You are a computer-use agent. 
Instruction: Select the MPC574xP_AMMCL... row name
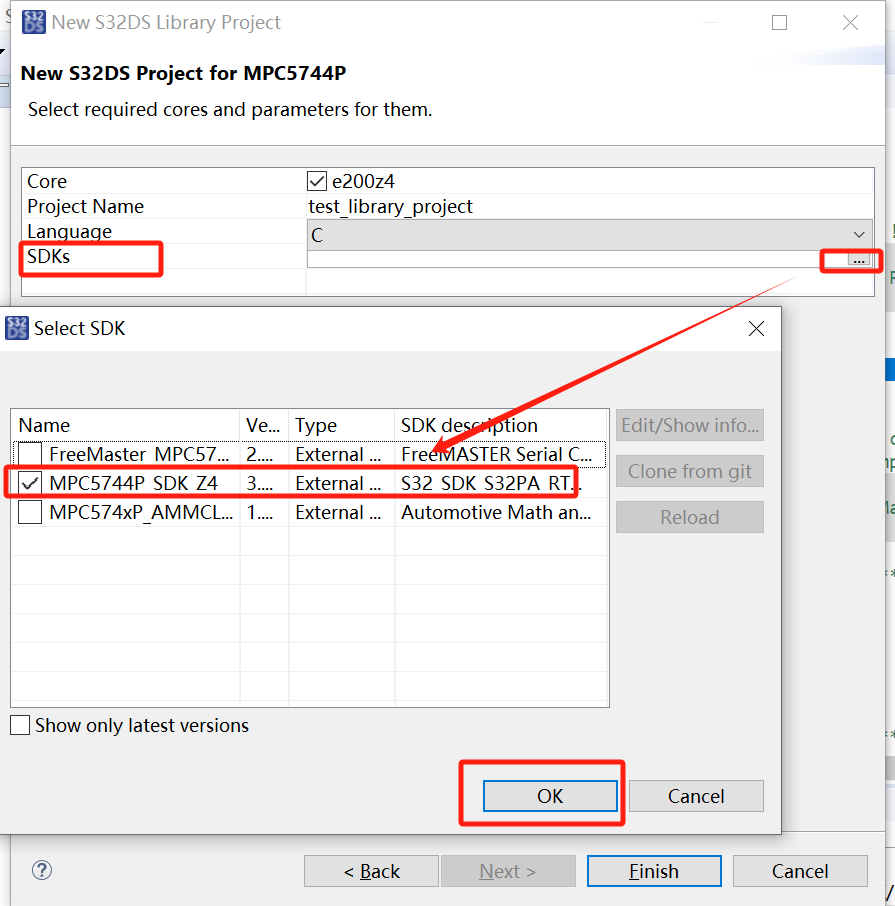point(141,512)
